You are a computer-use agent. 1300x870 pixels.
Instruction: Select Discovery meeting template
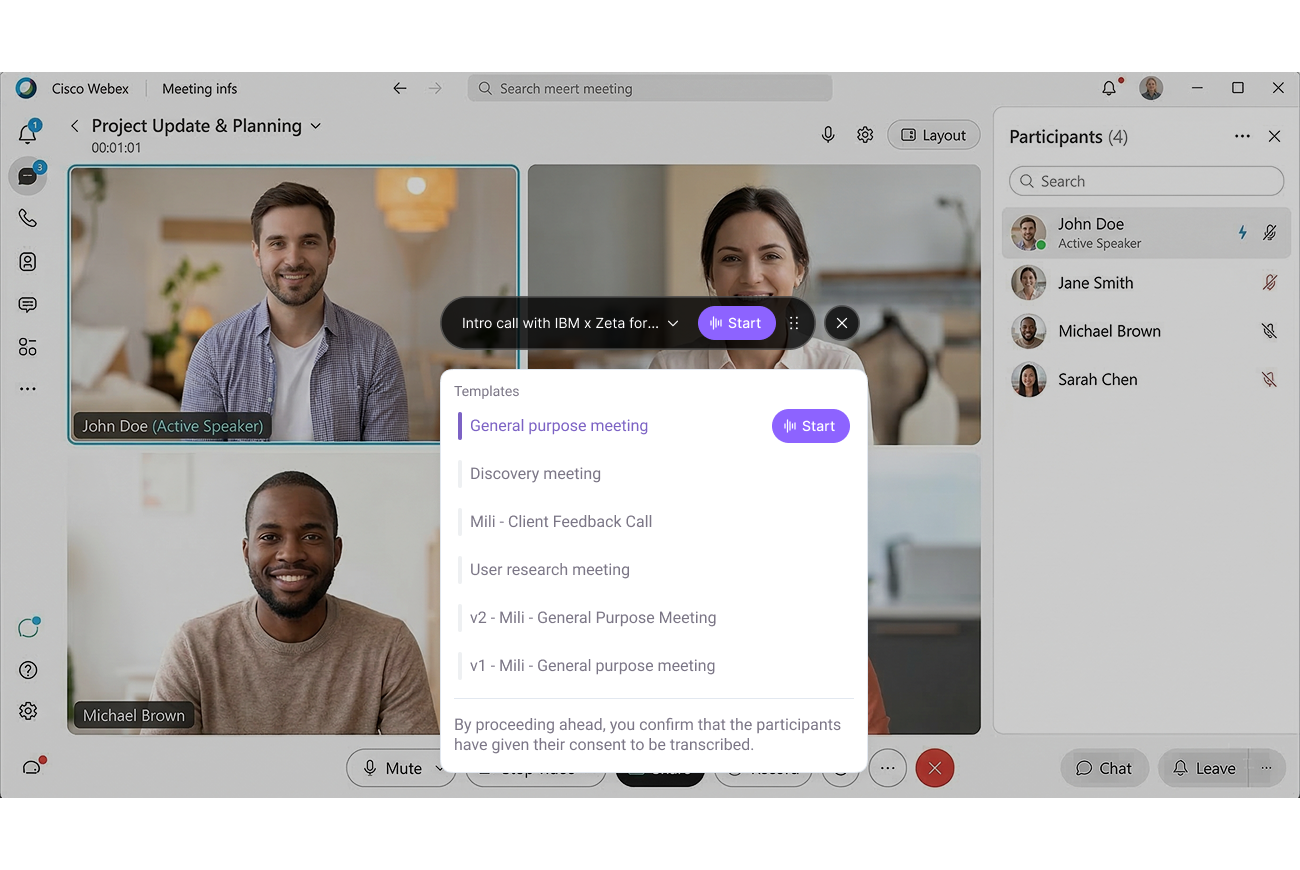pyautogui.click(x=535, y=474)
